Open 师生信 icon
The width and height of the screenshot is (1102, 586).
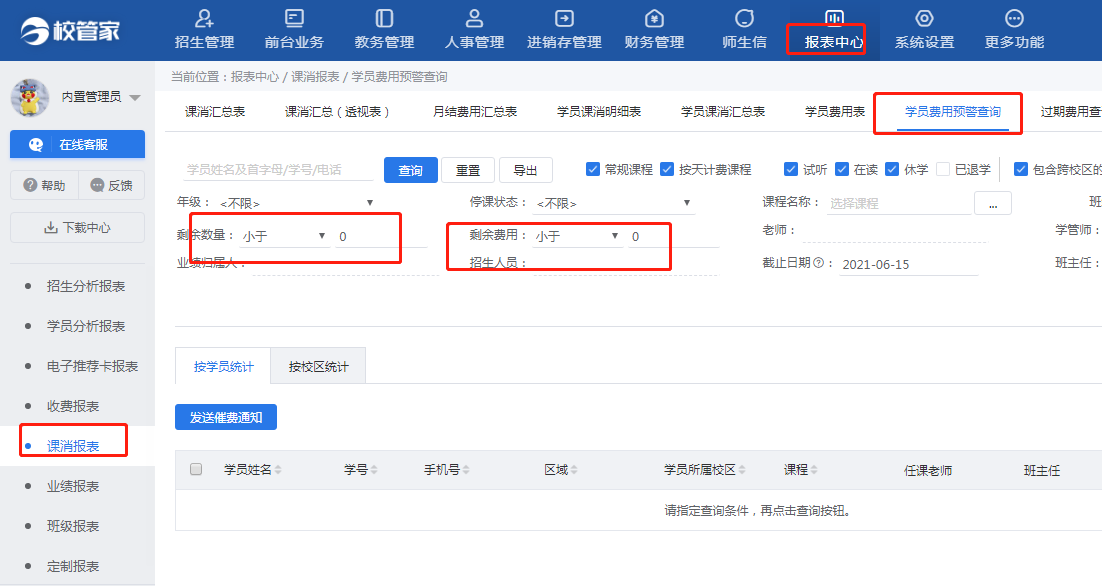744,18
